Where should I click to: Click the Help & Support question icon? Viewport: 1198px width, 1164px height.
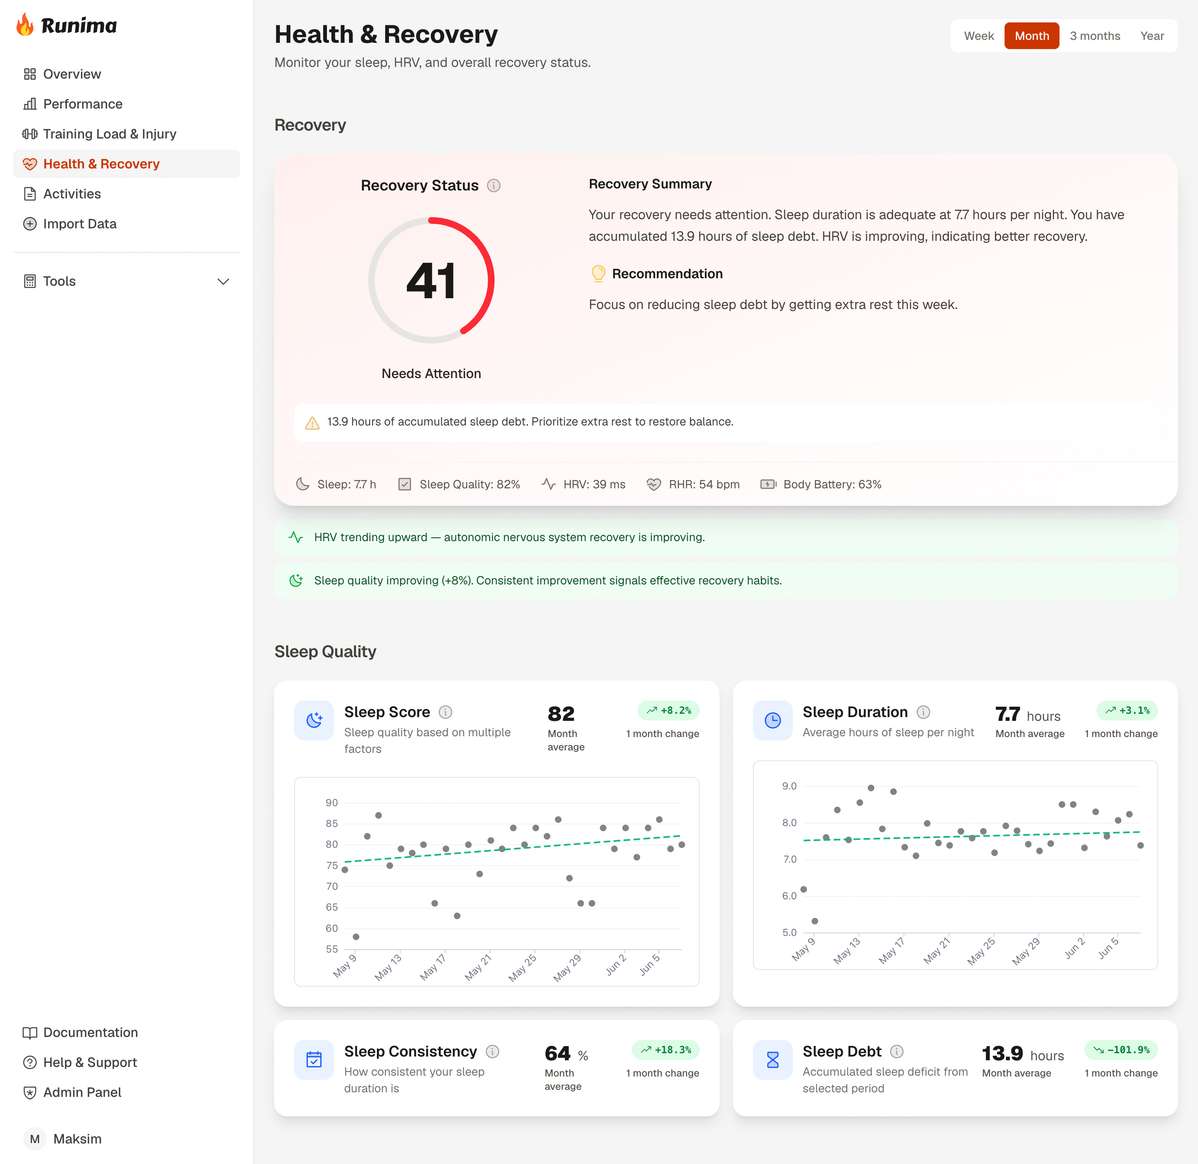(30, 1062)
